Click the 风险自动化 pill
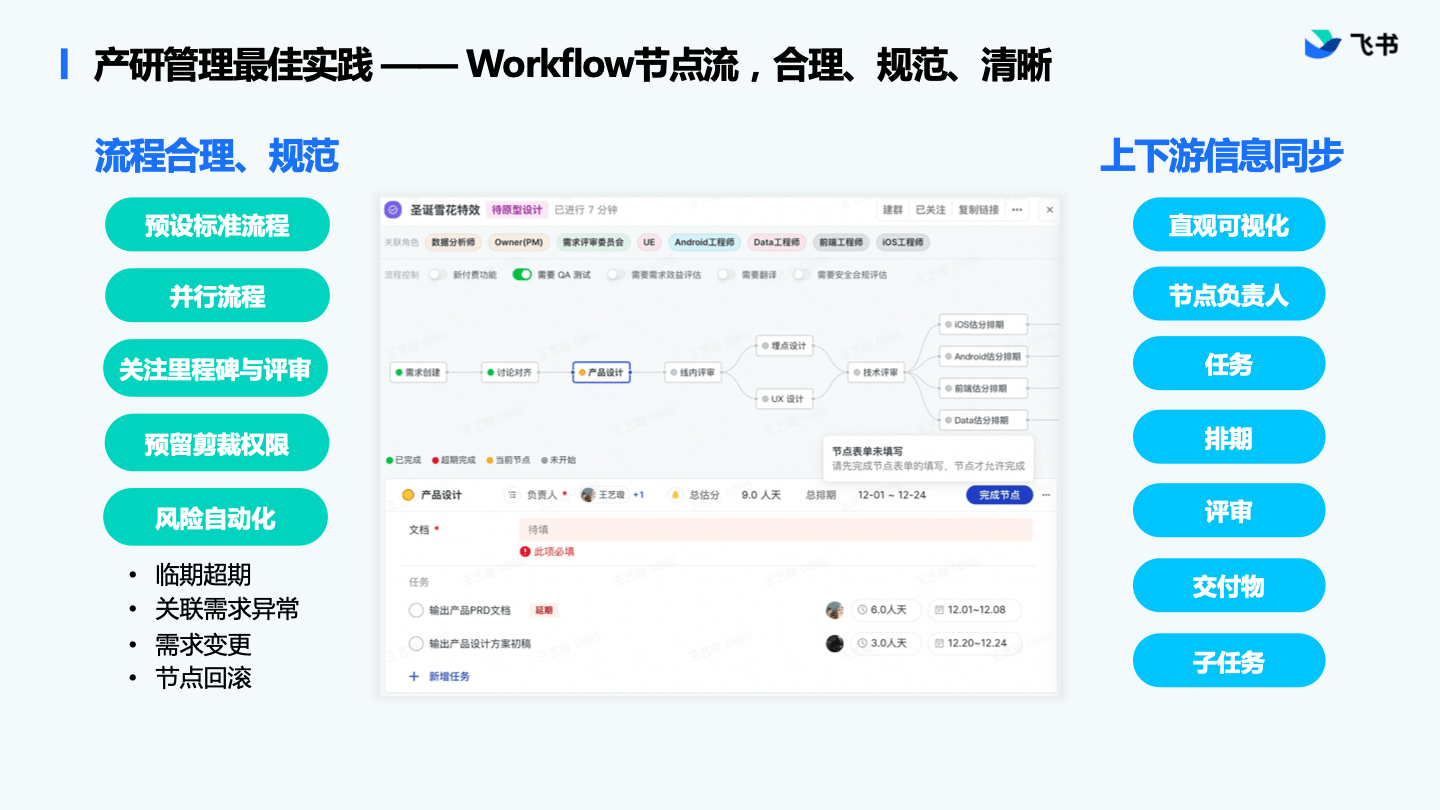1440x810 pixels. 215,518
